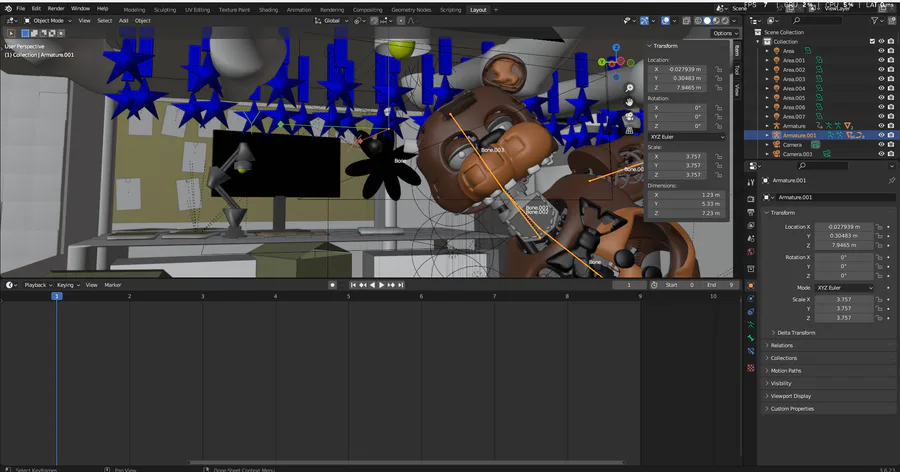Open the Tool properties tab
The height and width of the screenshot is (472, 900).
pyautogui.click(x=751, y=182)
